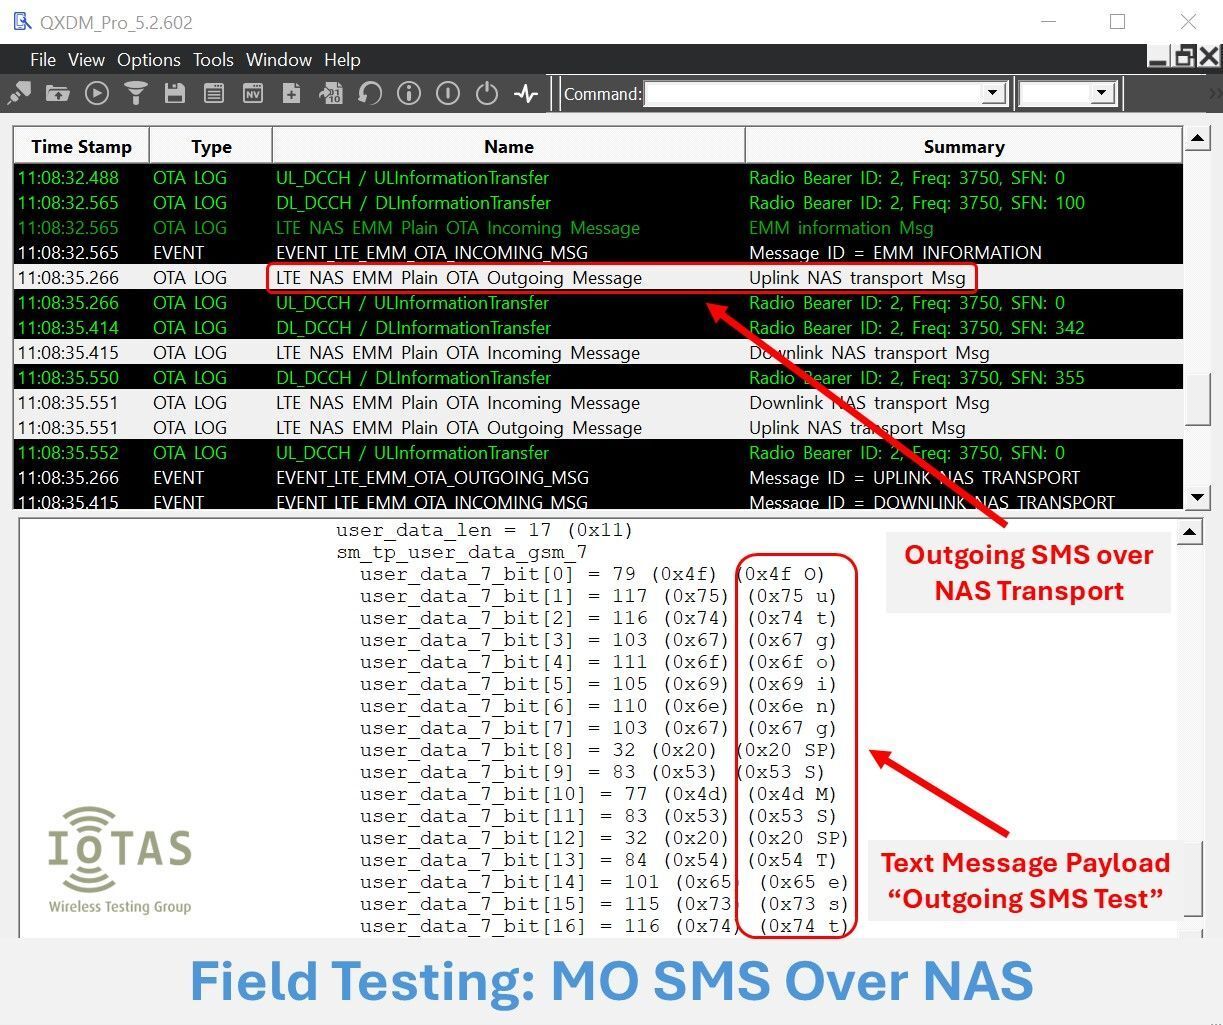
Task: Close the inner child window
Action: (1209, 58)
